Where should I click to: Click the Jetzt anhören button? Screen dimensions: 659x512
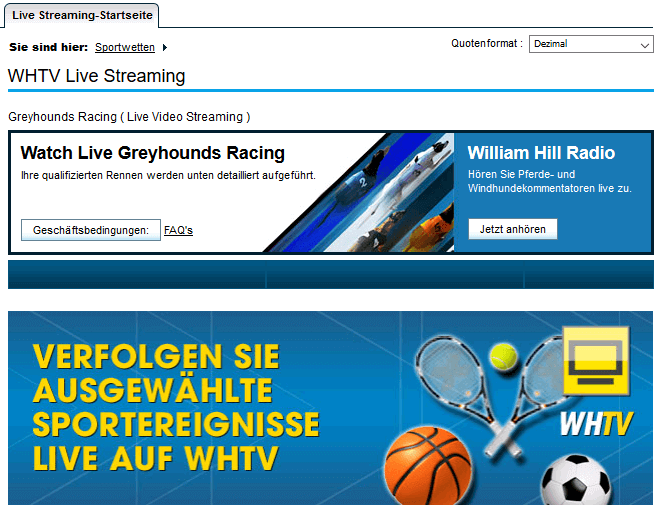513,229
